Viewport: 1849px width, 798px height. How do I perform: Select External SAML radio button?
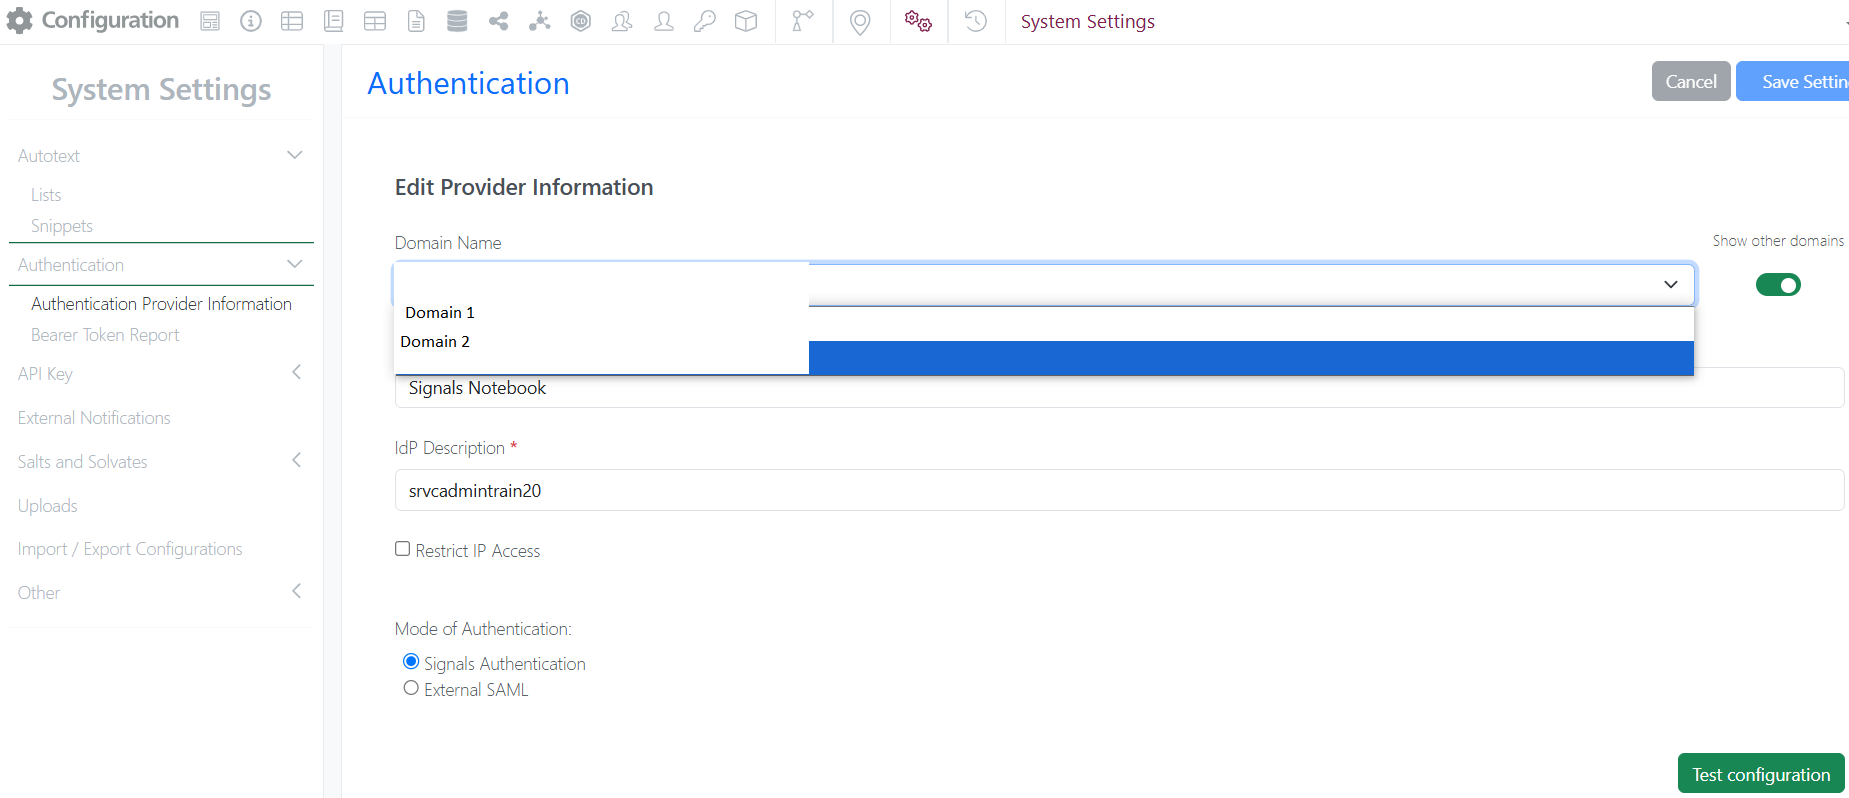click(411, 688)
